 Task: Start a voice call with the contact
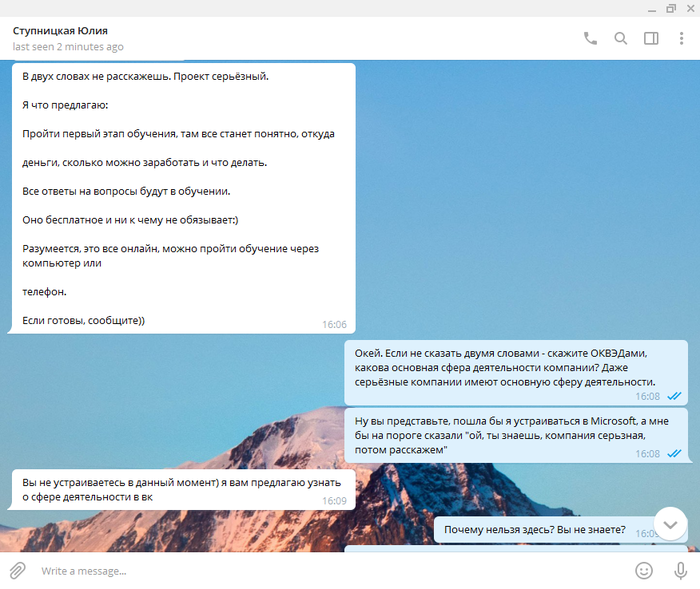point(590,39)
